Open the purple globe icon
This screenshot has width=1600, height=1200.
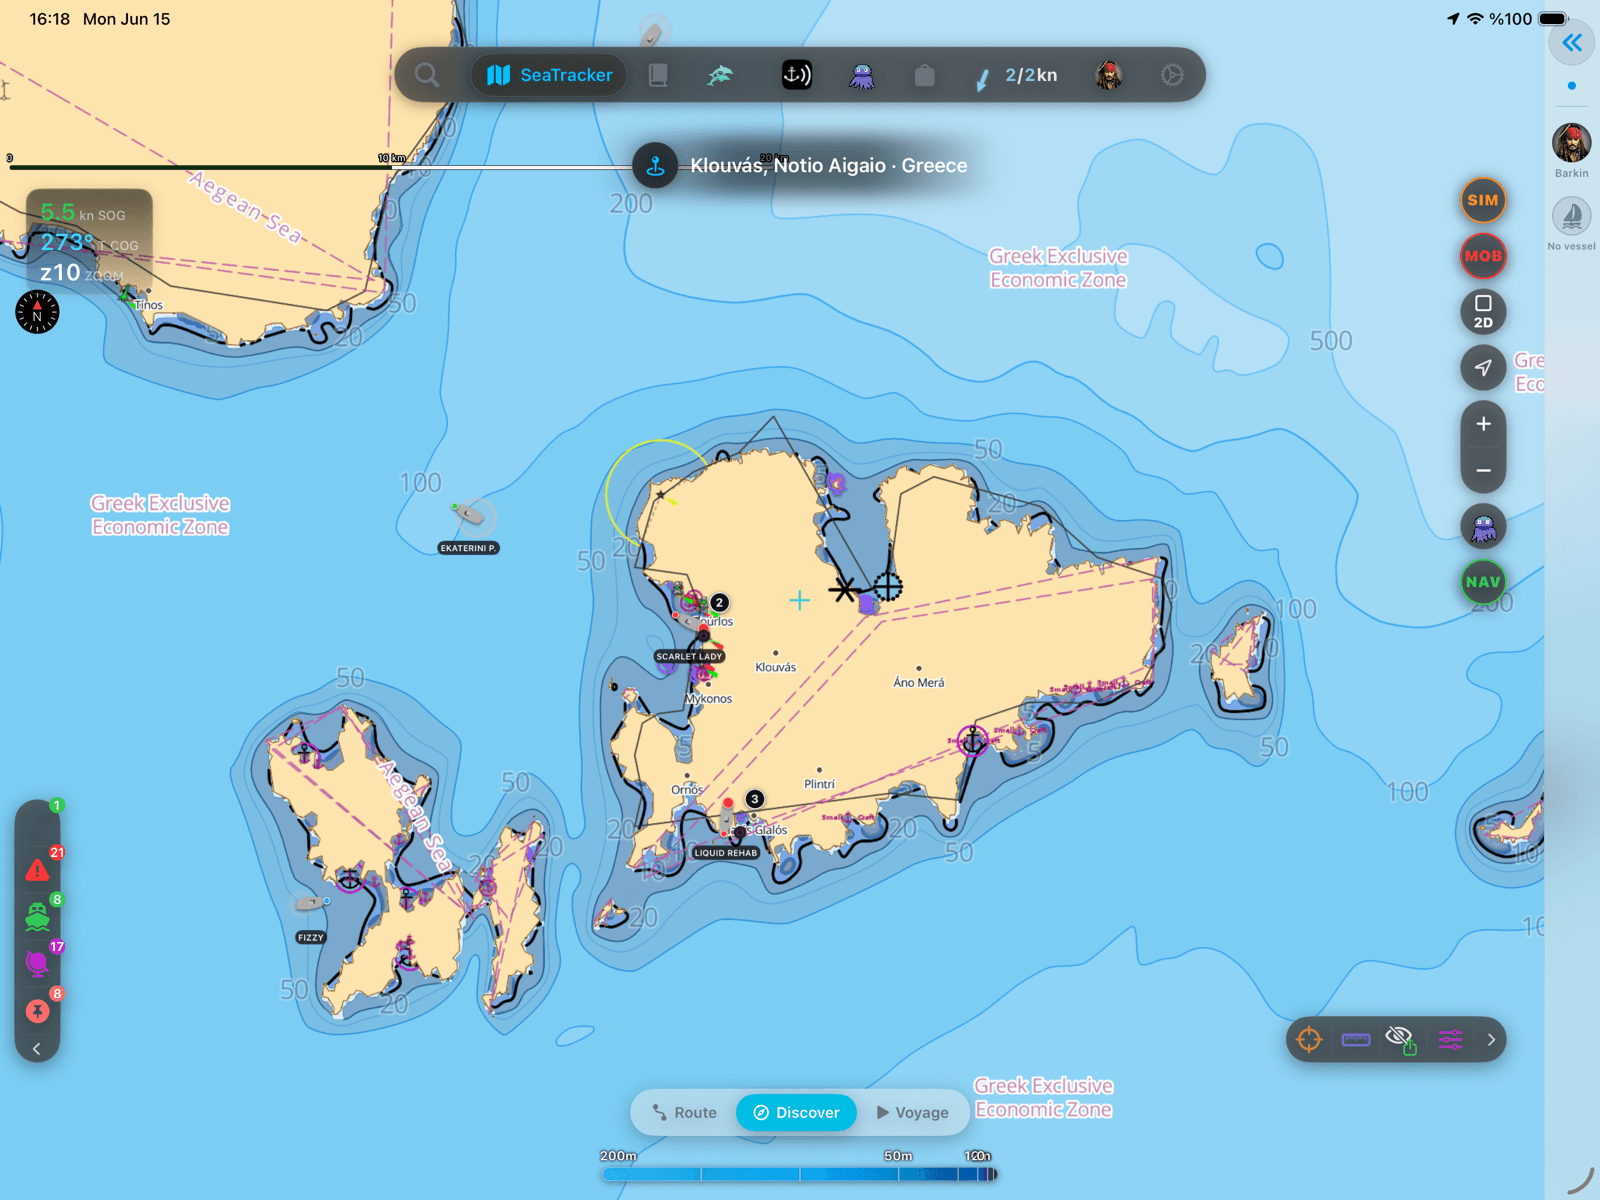coord(37,963)
